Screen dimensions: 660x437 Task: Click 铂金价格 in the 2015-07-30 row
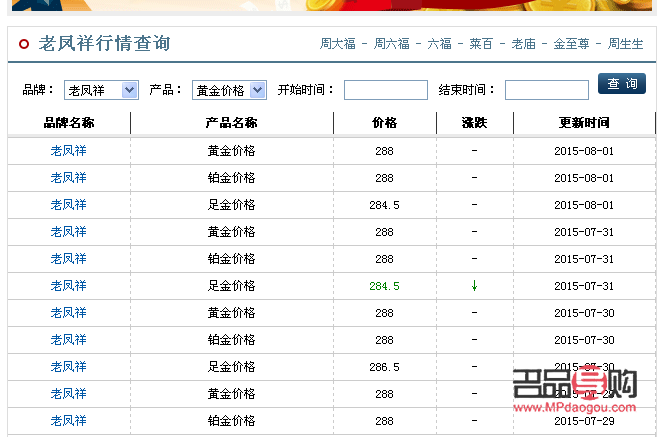(232, 340)
